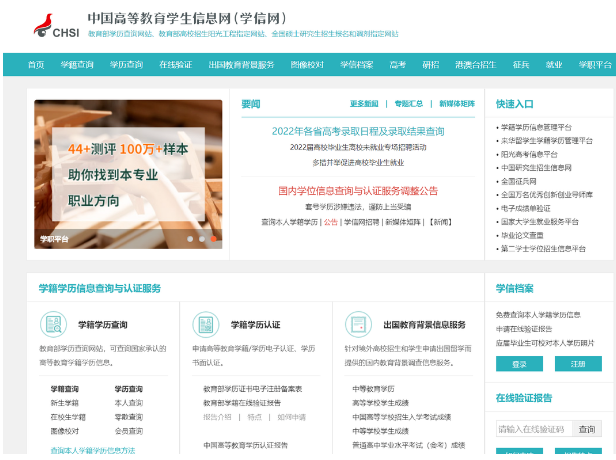Open 研招 navigation item
The image size is (616, 460).
tap(431, 65)
